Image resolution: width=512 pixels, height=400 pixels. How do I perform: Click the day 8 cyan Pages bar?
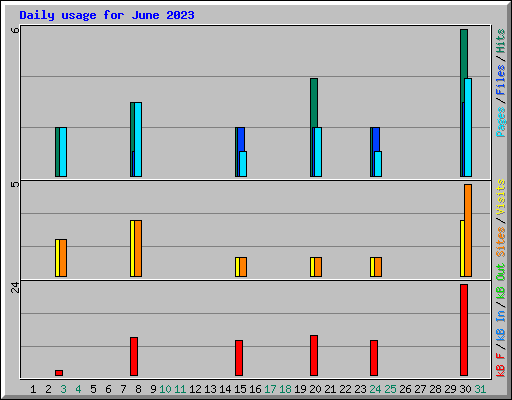(x=138, y=139)
